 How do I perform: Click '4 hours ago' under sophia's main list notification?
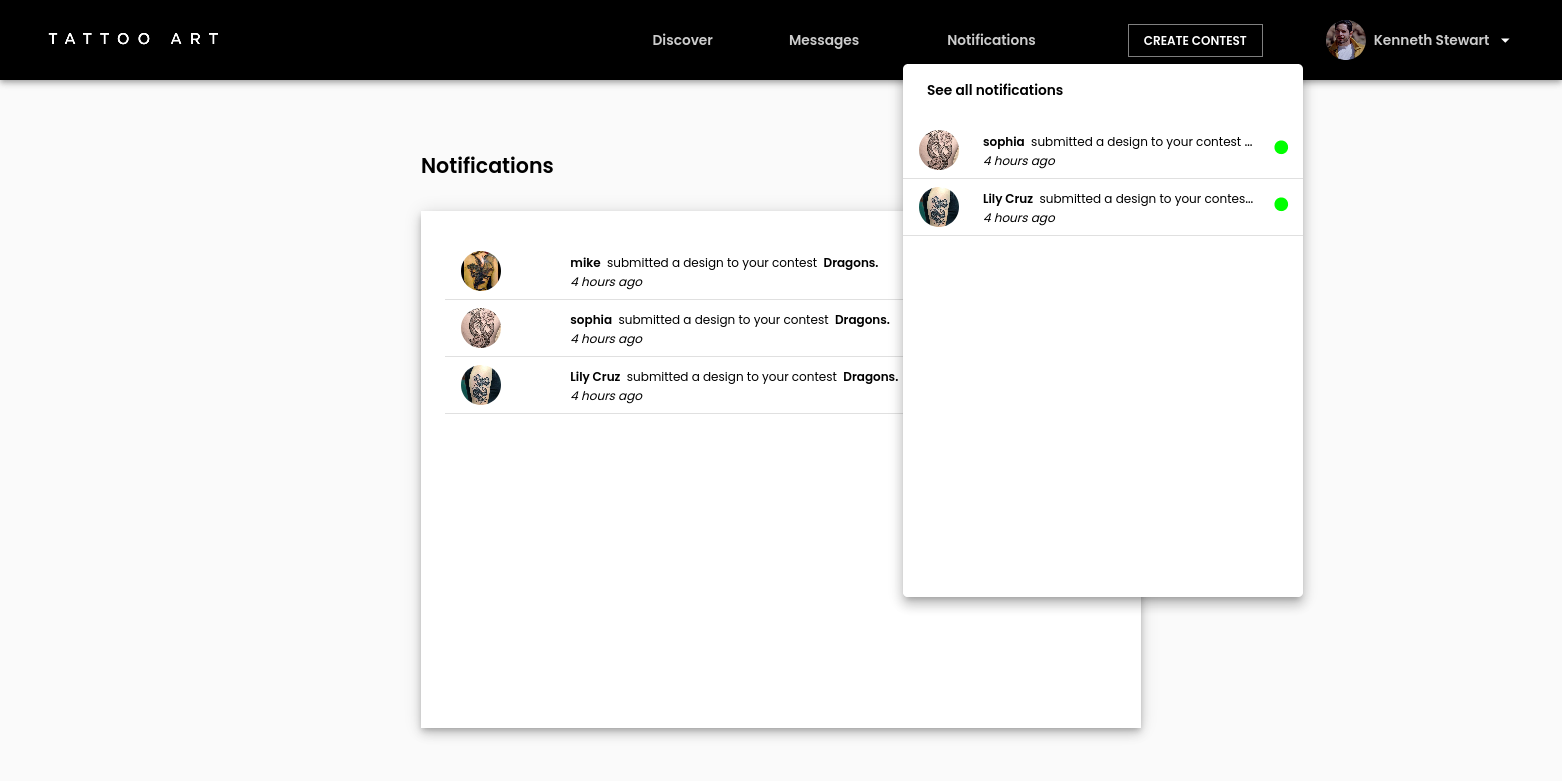[606, 339]
